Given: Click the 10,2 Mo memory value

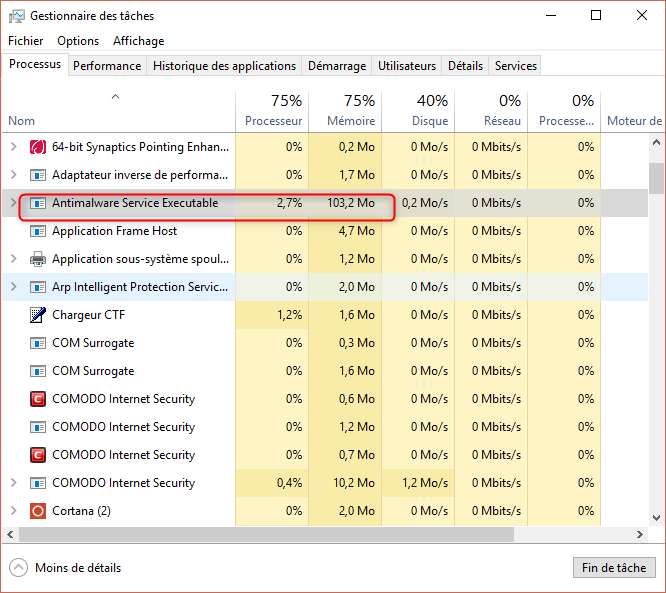Looking at the screenshot, I should click(354, 483).
